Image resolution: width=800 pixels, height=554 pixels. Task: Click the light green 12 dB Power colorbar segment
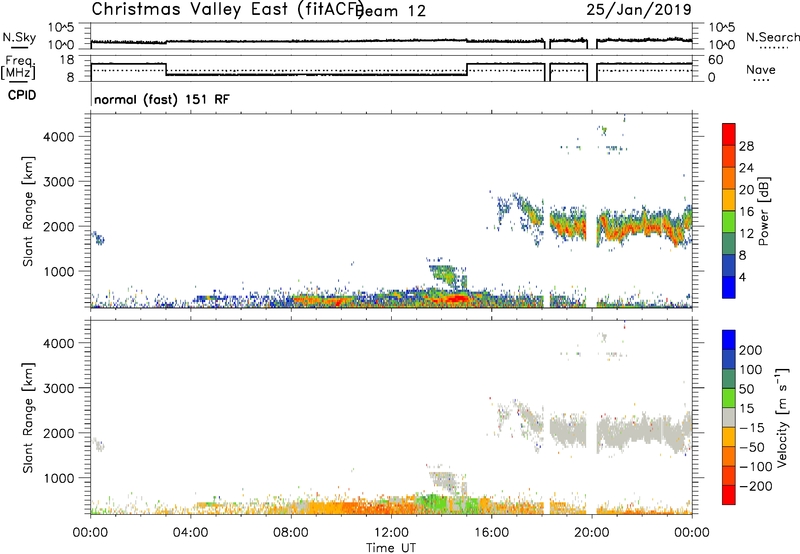729,221
